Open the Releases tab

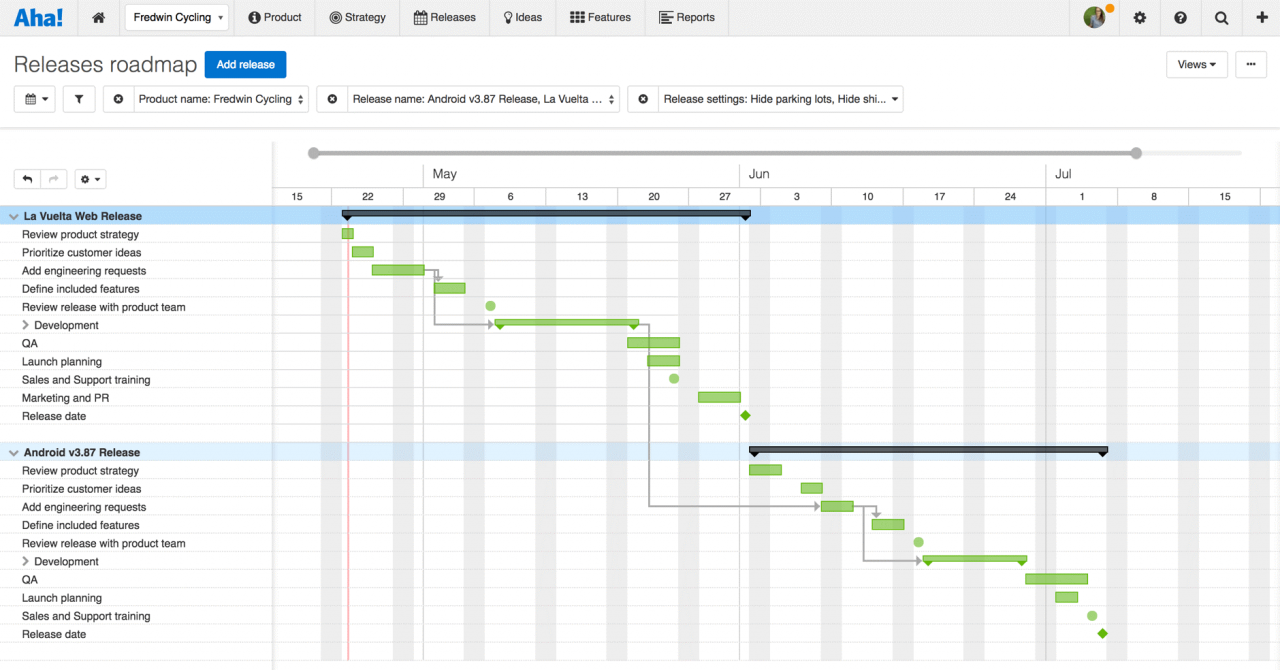pyautogui.click(x=445, y=18)
